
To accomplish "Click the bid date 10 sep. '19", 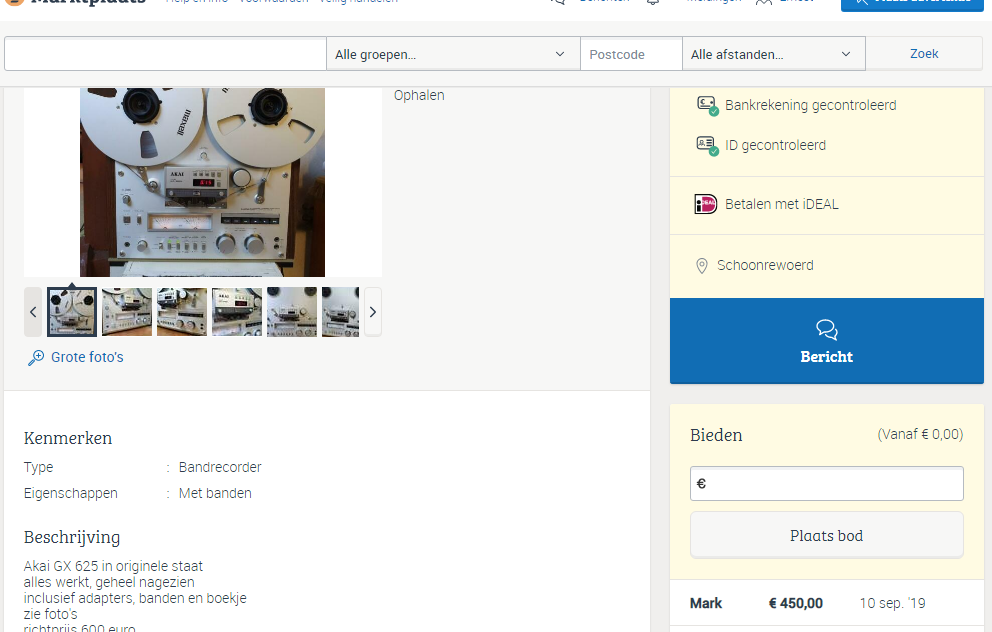I will 892,604.
